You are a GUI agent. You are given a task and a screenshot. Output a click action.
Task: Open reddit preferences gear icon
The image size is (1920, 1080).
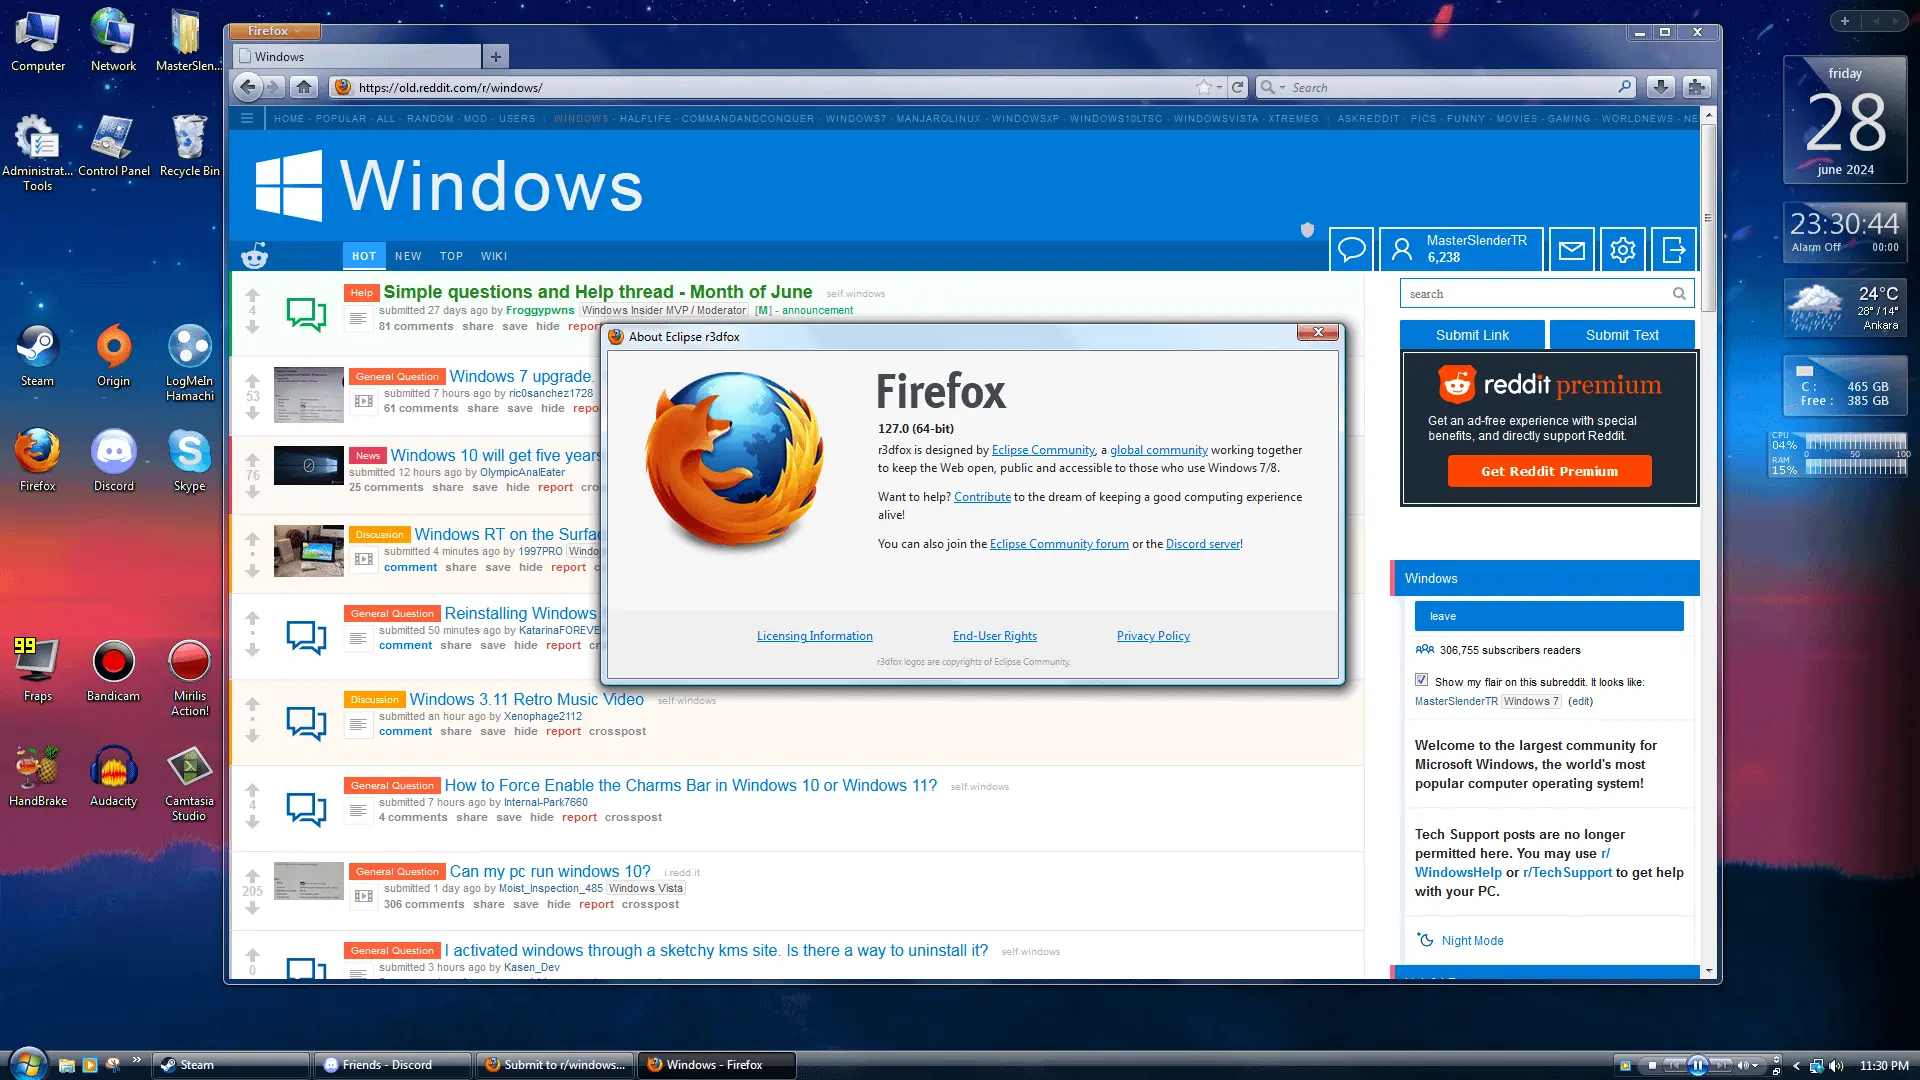point(1623,249)
